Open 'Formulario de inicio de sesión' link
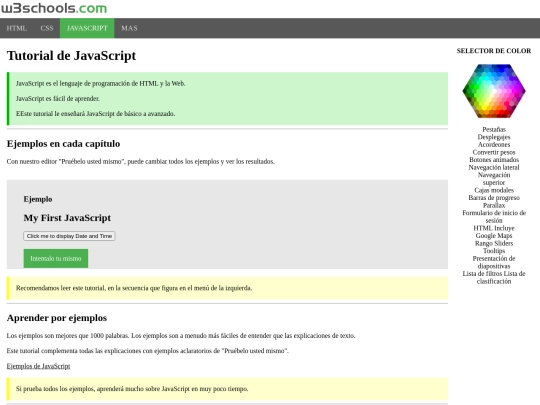540x405 pixels. (x=494, y=217)
